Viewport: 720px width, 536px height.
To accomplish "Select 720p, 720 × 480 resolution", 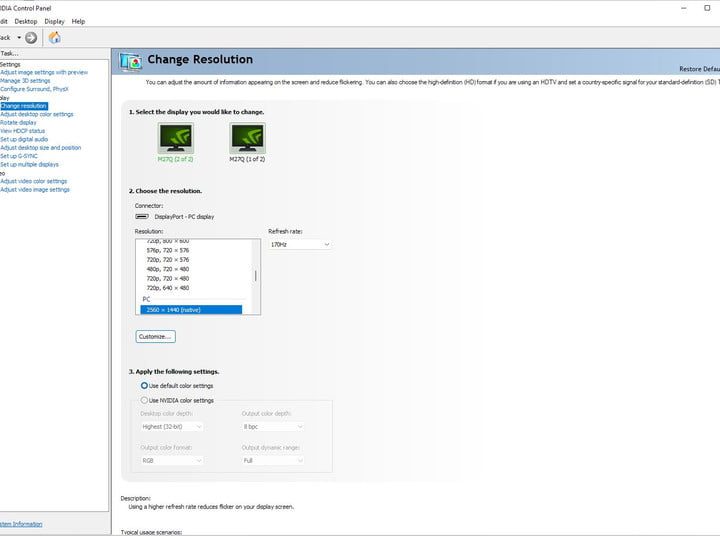I will point(168,279).
